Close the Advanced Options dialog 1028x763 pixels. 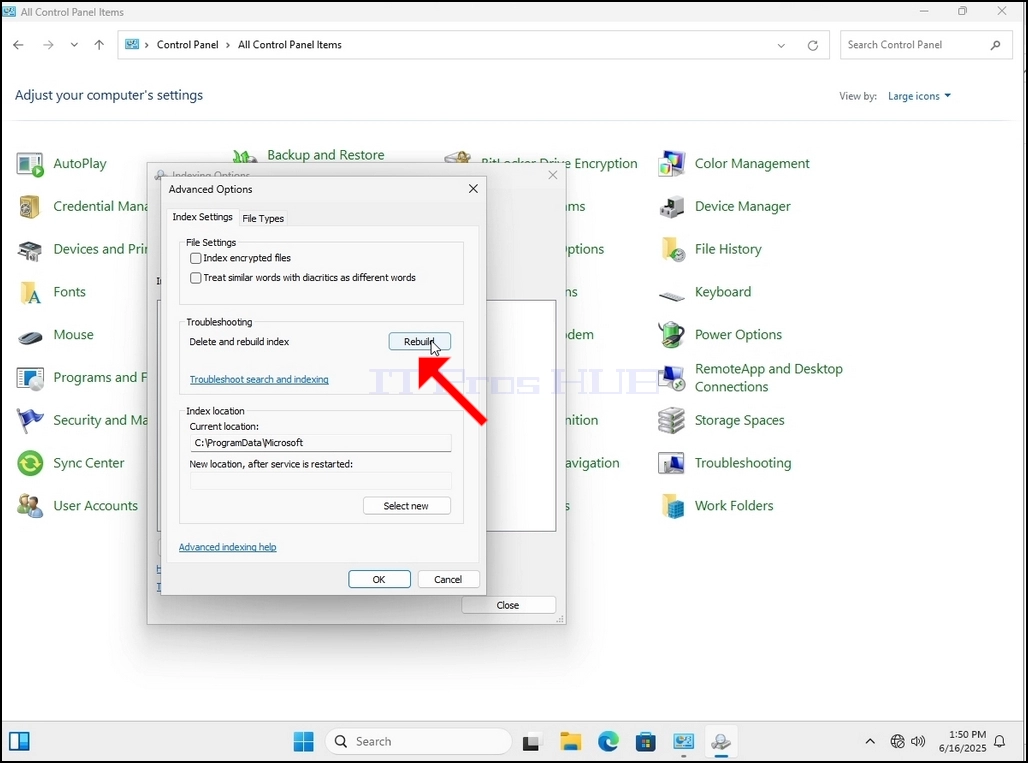point(473,189)
